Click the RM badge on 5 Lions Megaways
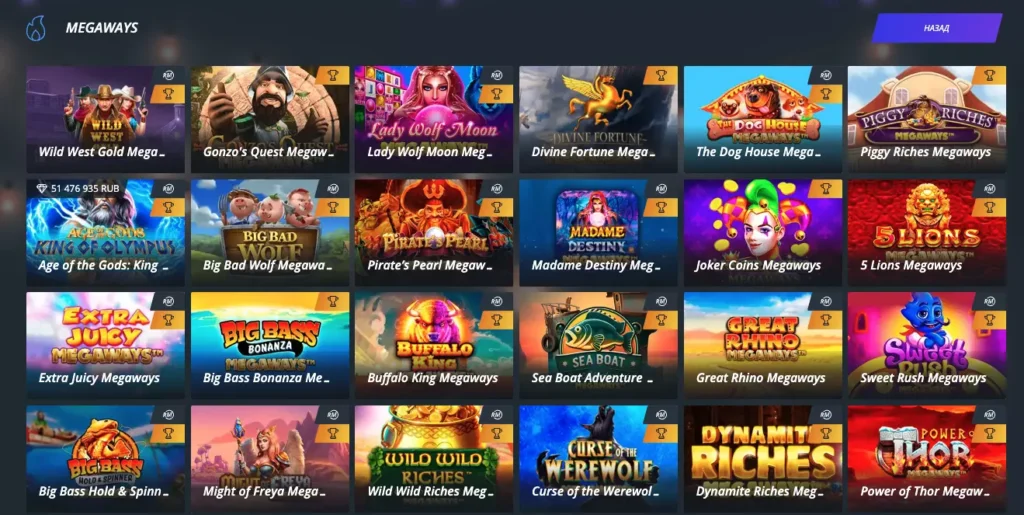The image size is (1024, 515). 991,189
